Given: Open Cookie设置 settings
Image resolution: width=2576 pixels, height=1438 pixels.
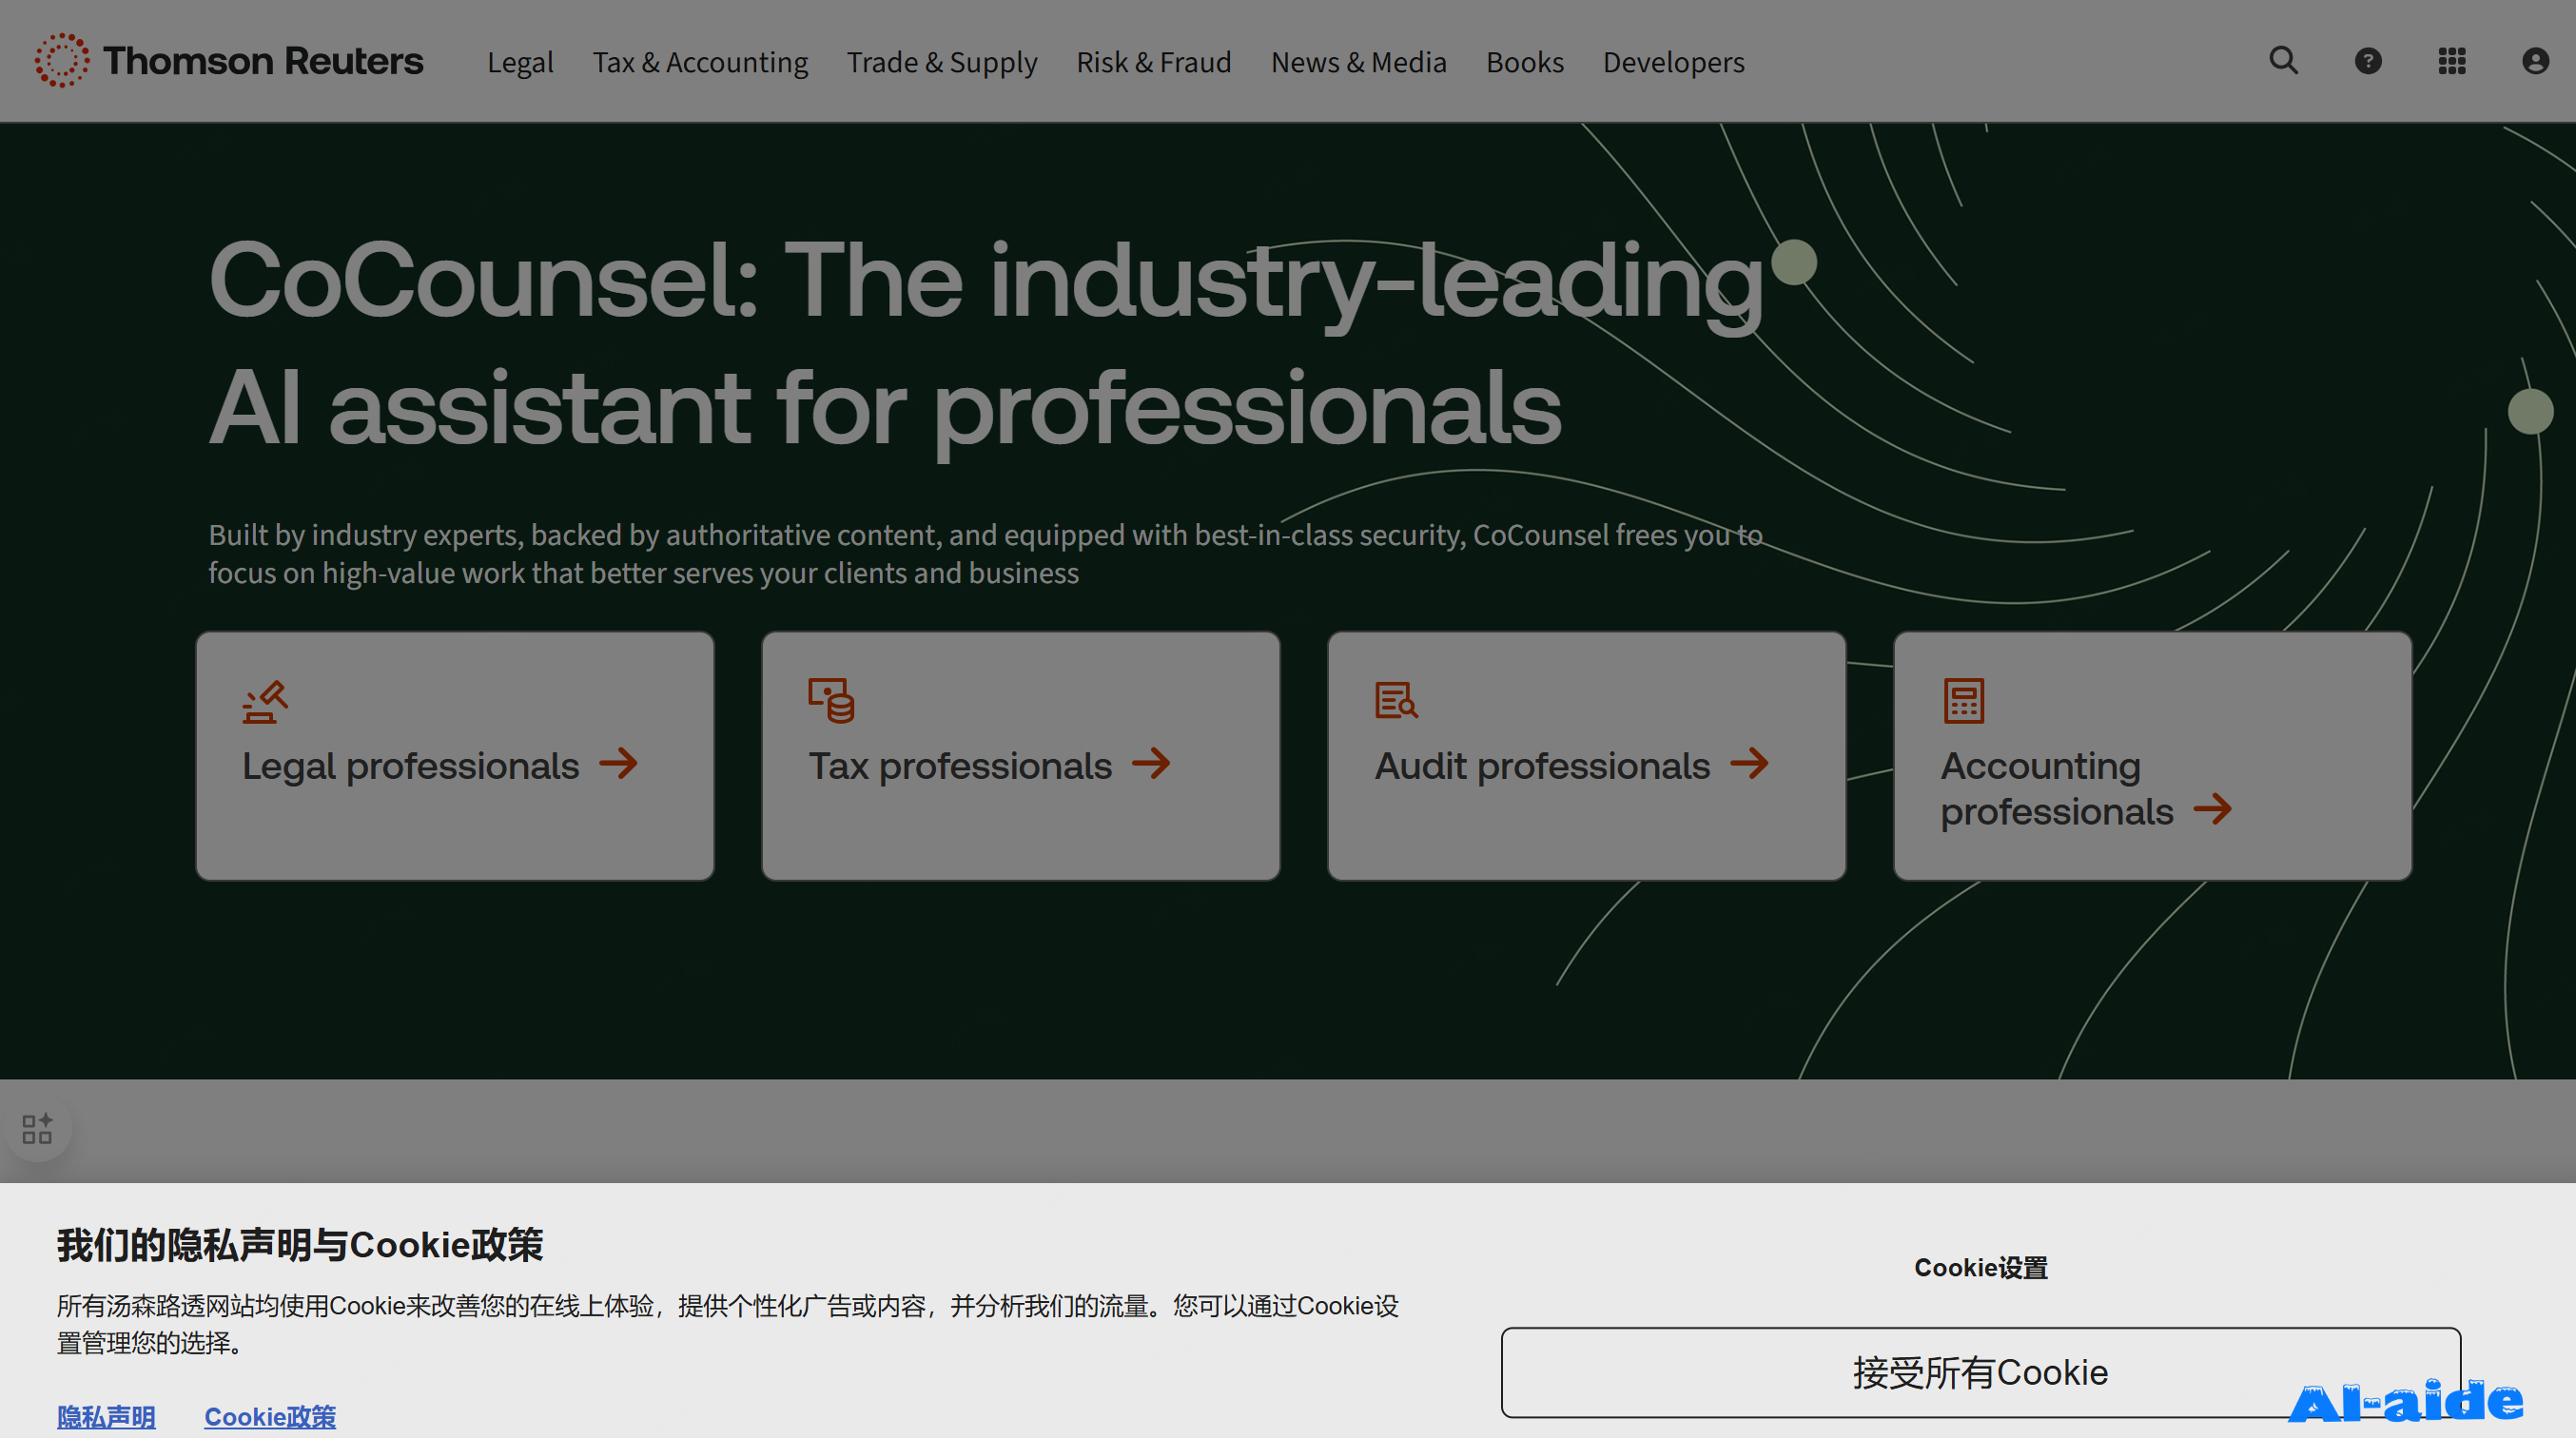Looking at the screenshot, I should tap(1980, 1267).
